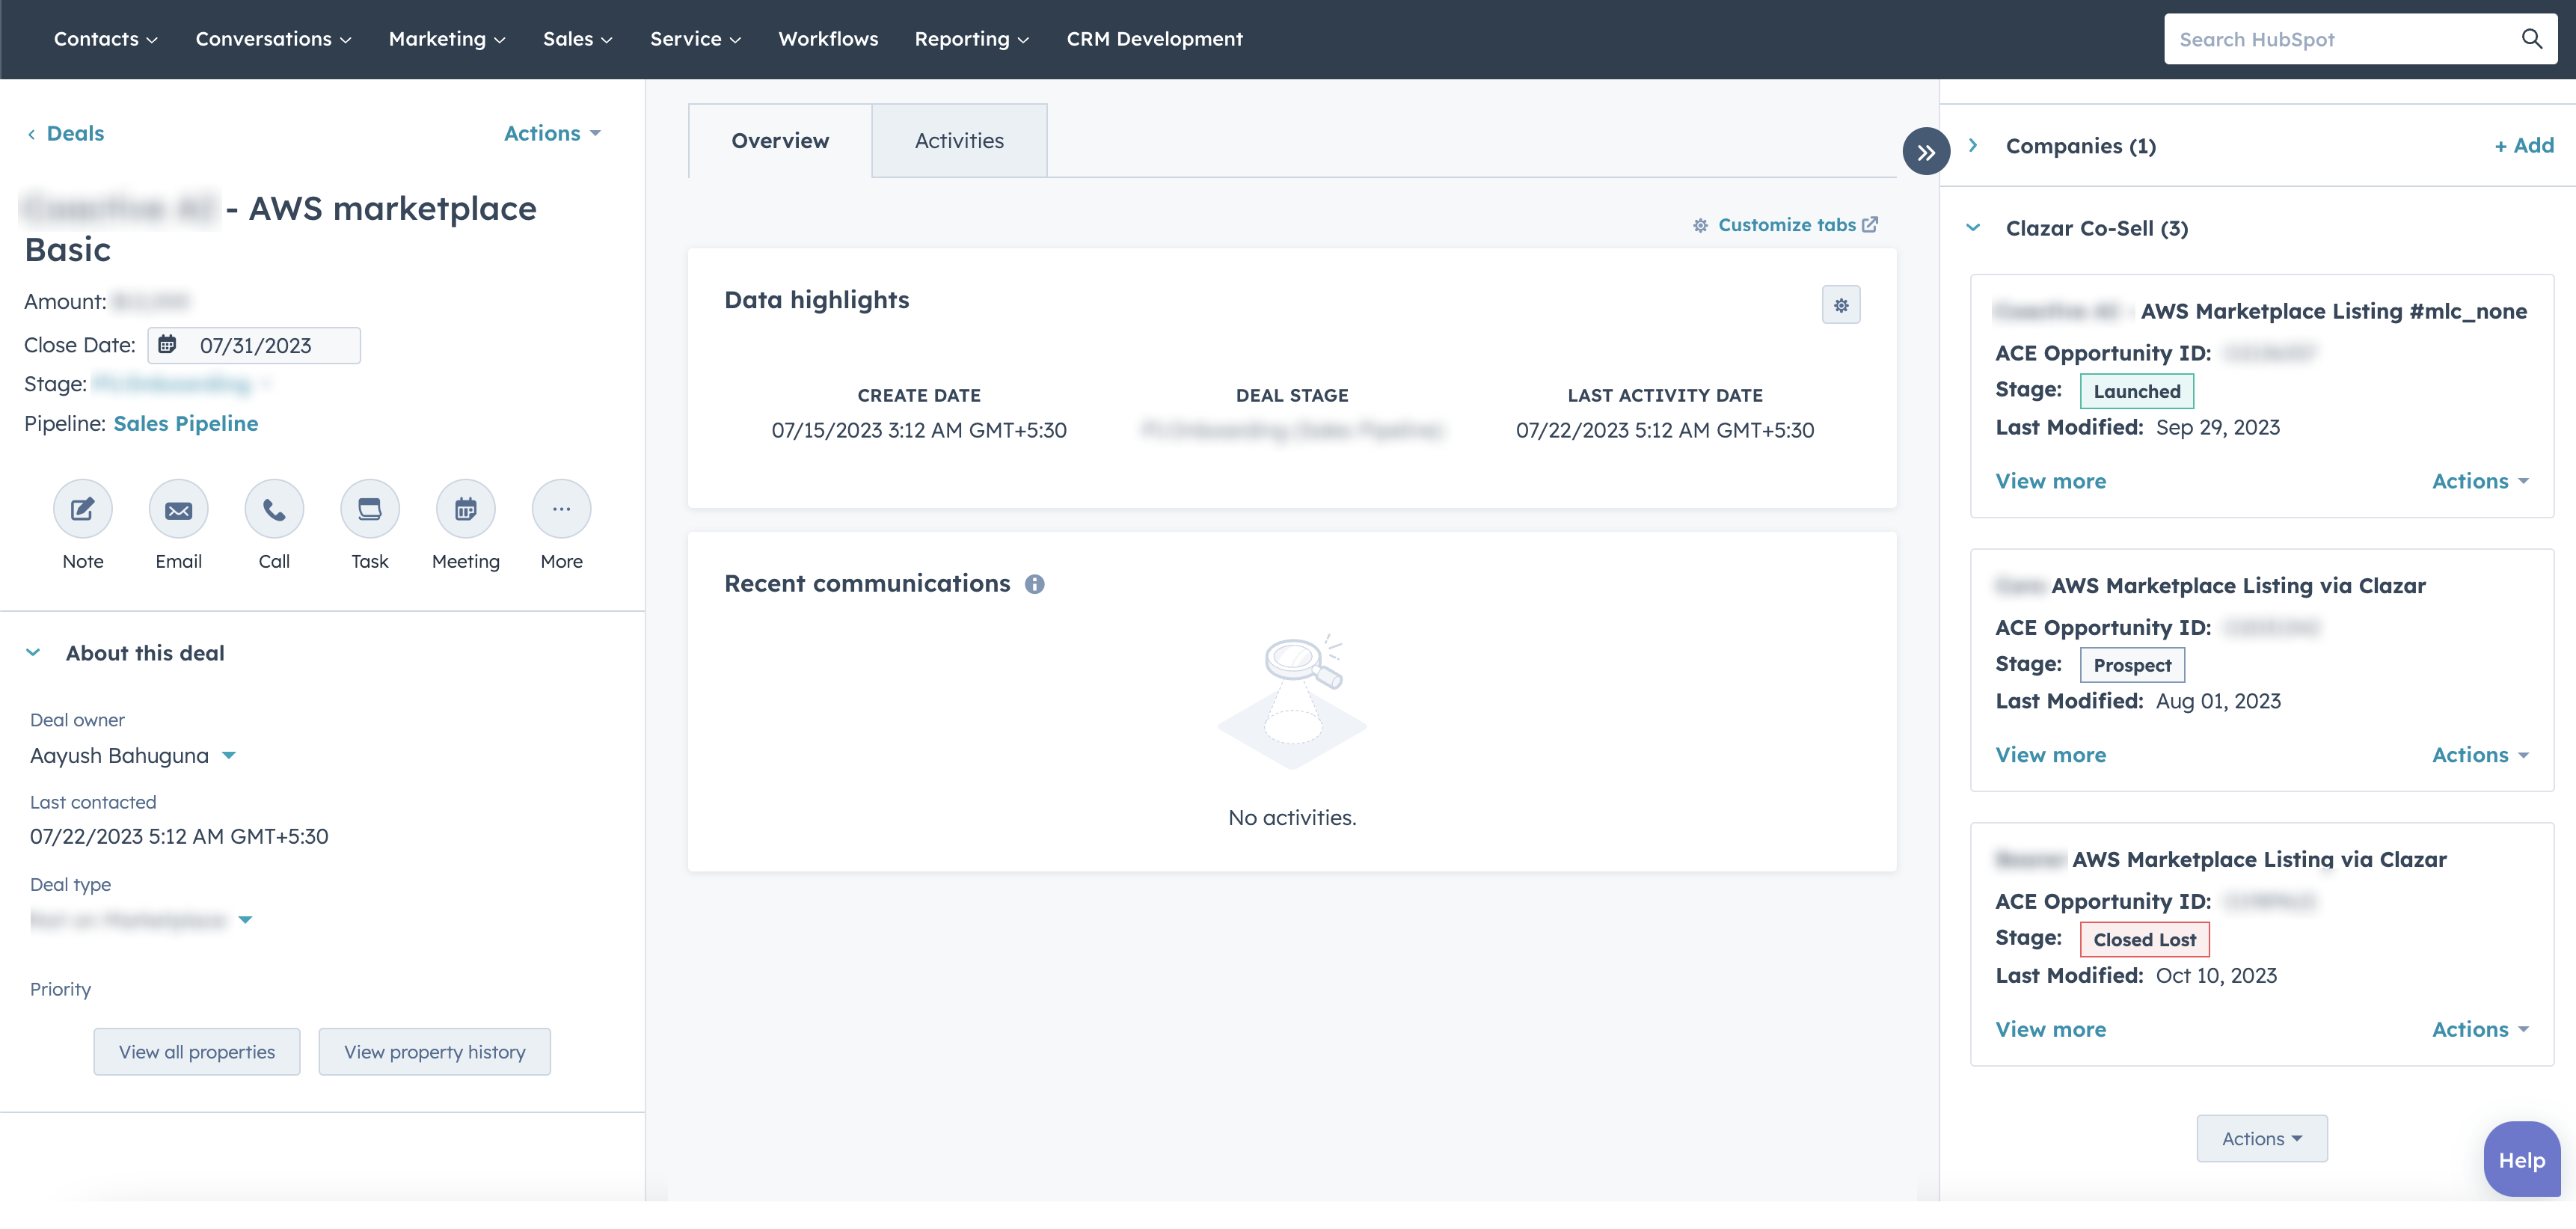Click the Last contacted value 07/22/2023 5:12 AM
Viewport: 2576px width, 1229px height.
(x=179, y=837)
